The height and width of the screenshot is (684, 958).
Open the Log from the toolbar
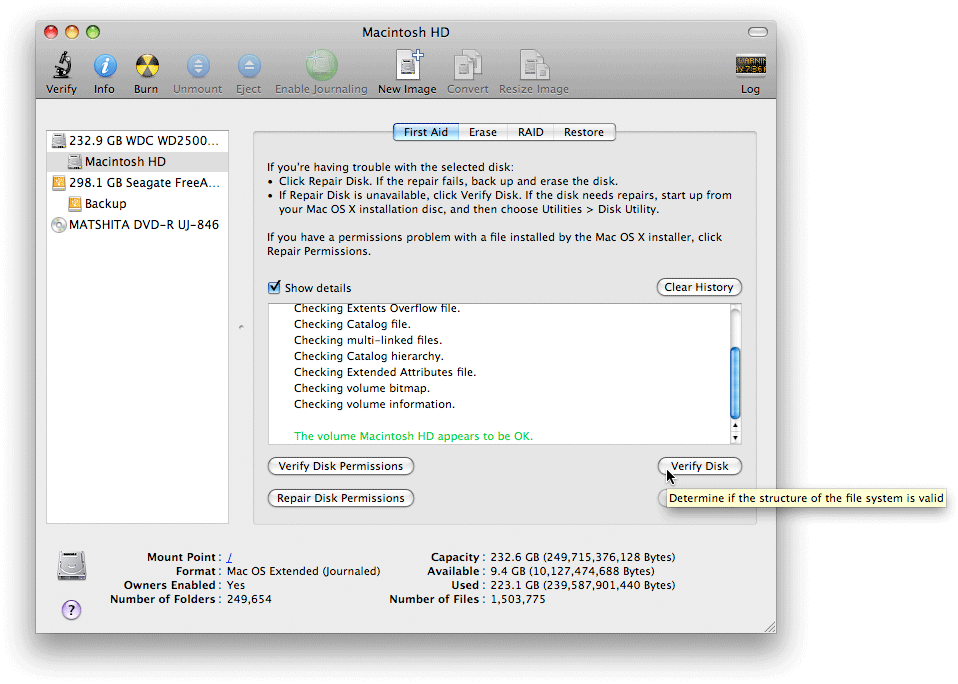click(750, 67)
